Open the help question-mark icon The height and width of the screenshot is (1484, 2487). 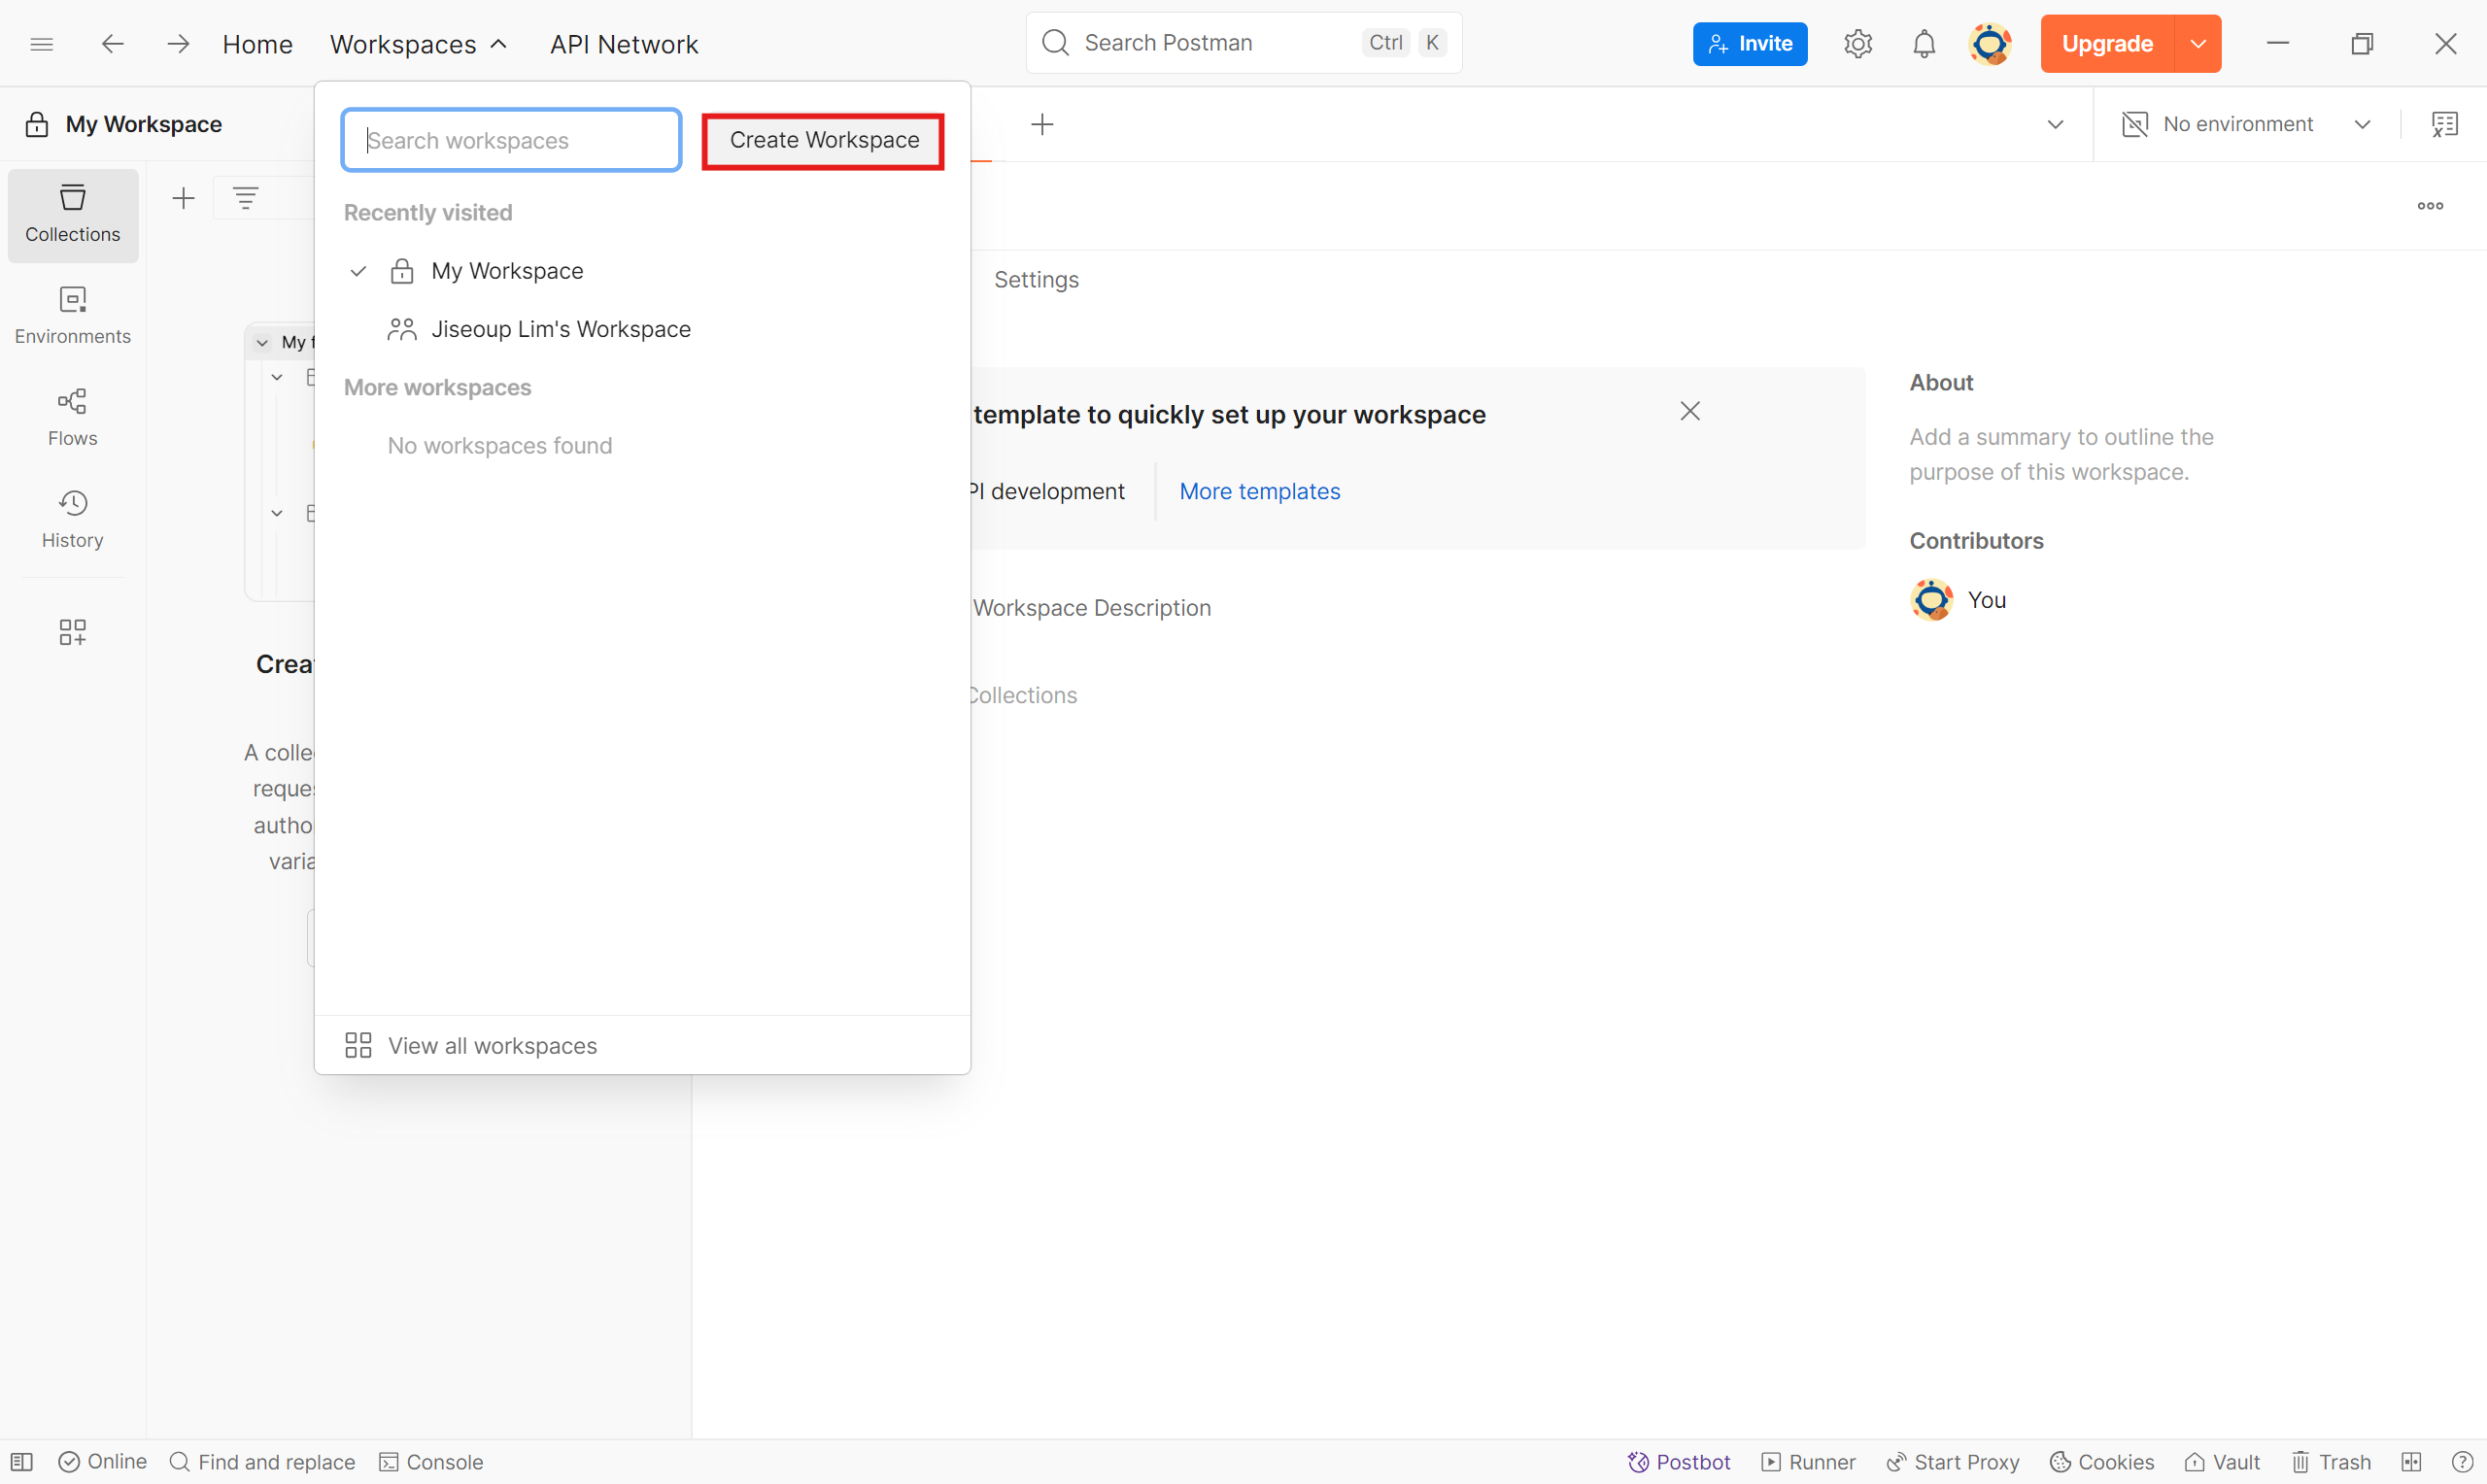pos(2461,1462)
